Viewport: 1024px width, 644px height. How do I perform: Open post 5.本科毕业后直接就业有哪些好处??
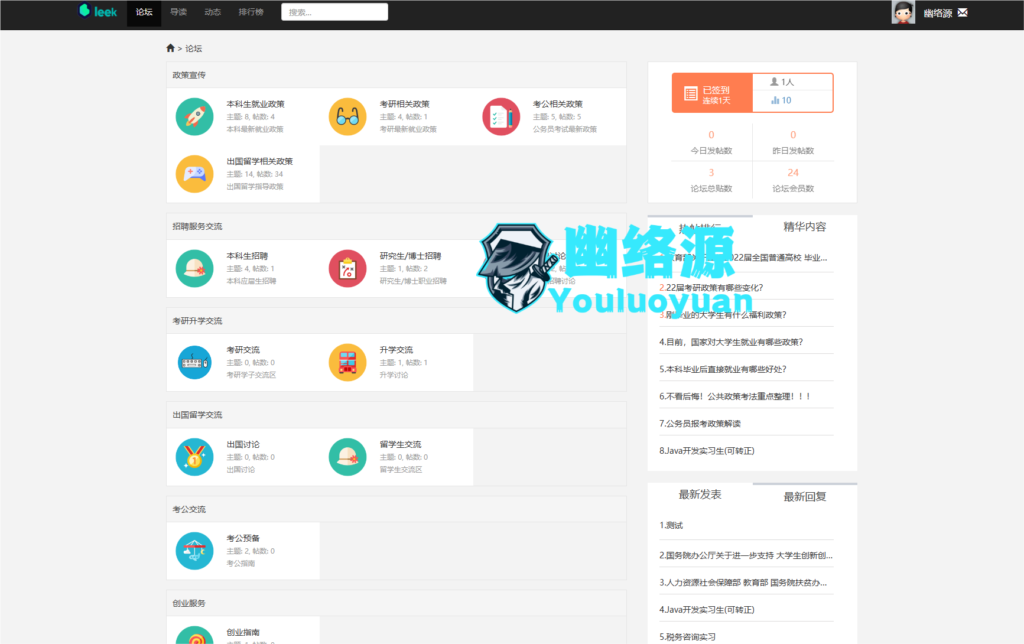(723, 369)
